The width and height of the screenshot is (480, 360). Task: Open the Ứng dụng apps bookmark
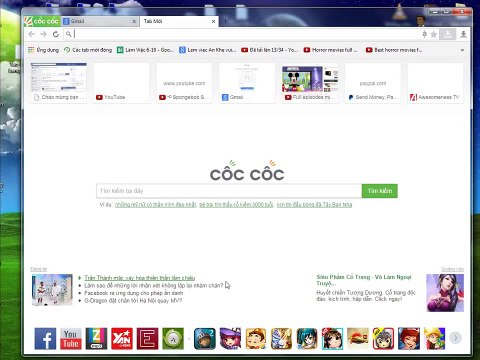[x=43, y=50]
